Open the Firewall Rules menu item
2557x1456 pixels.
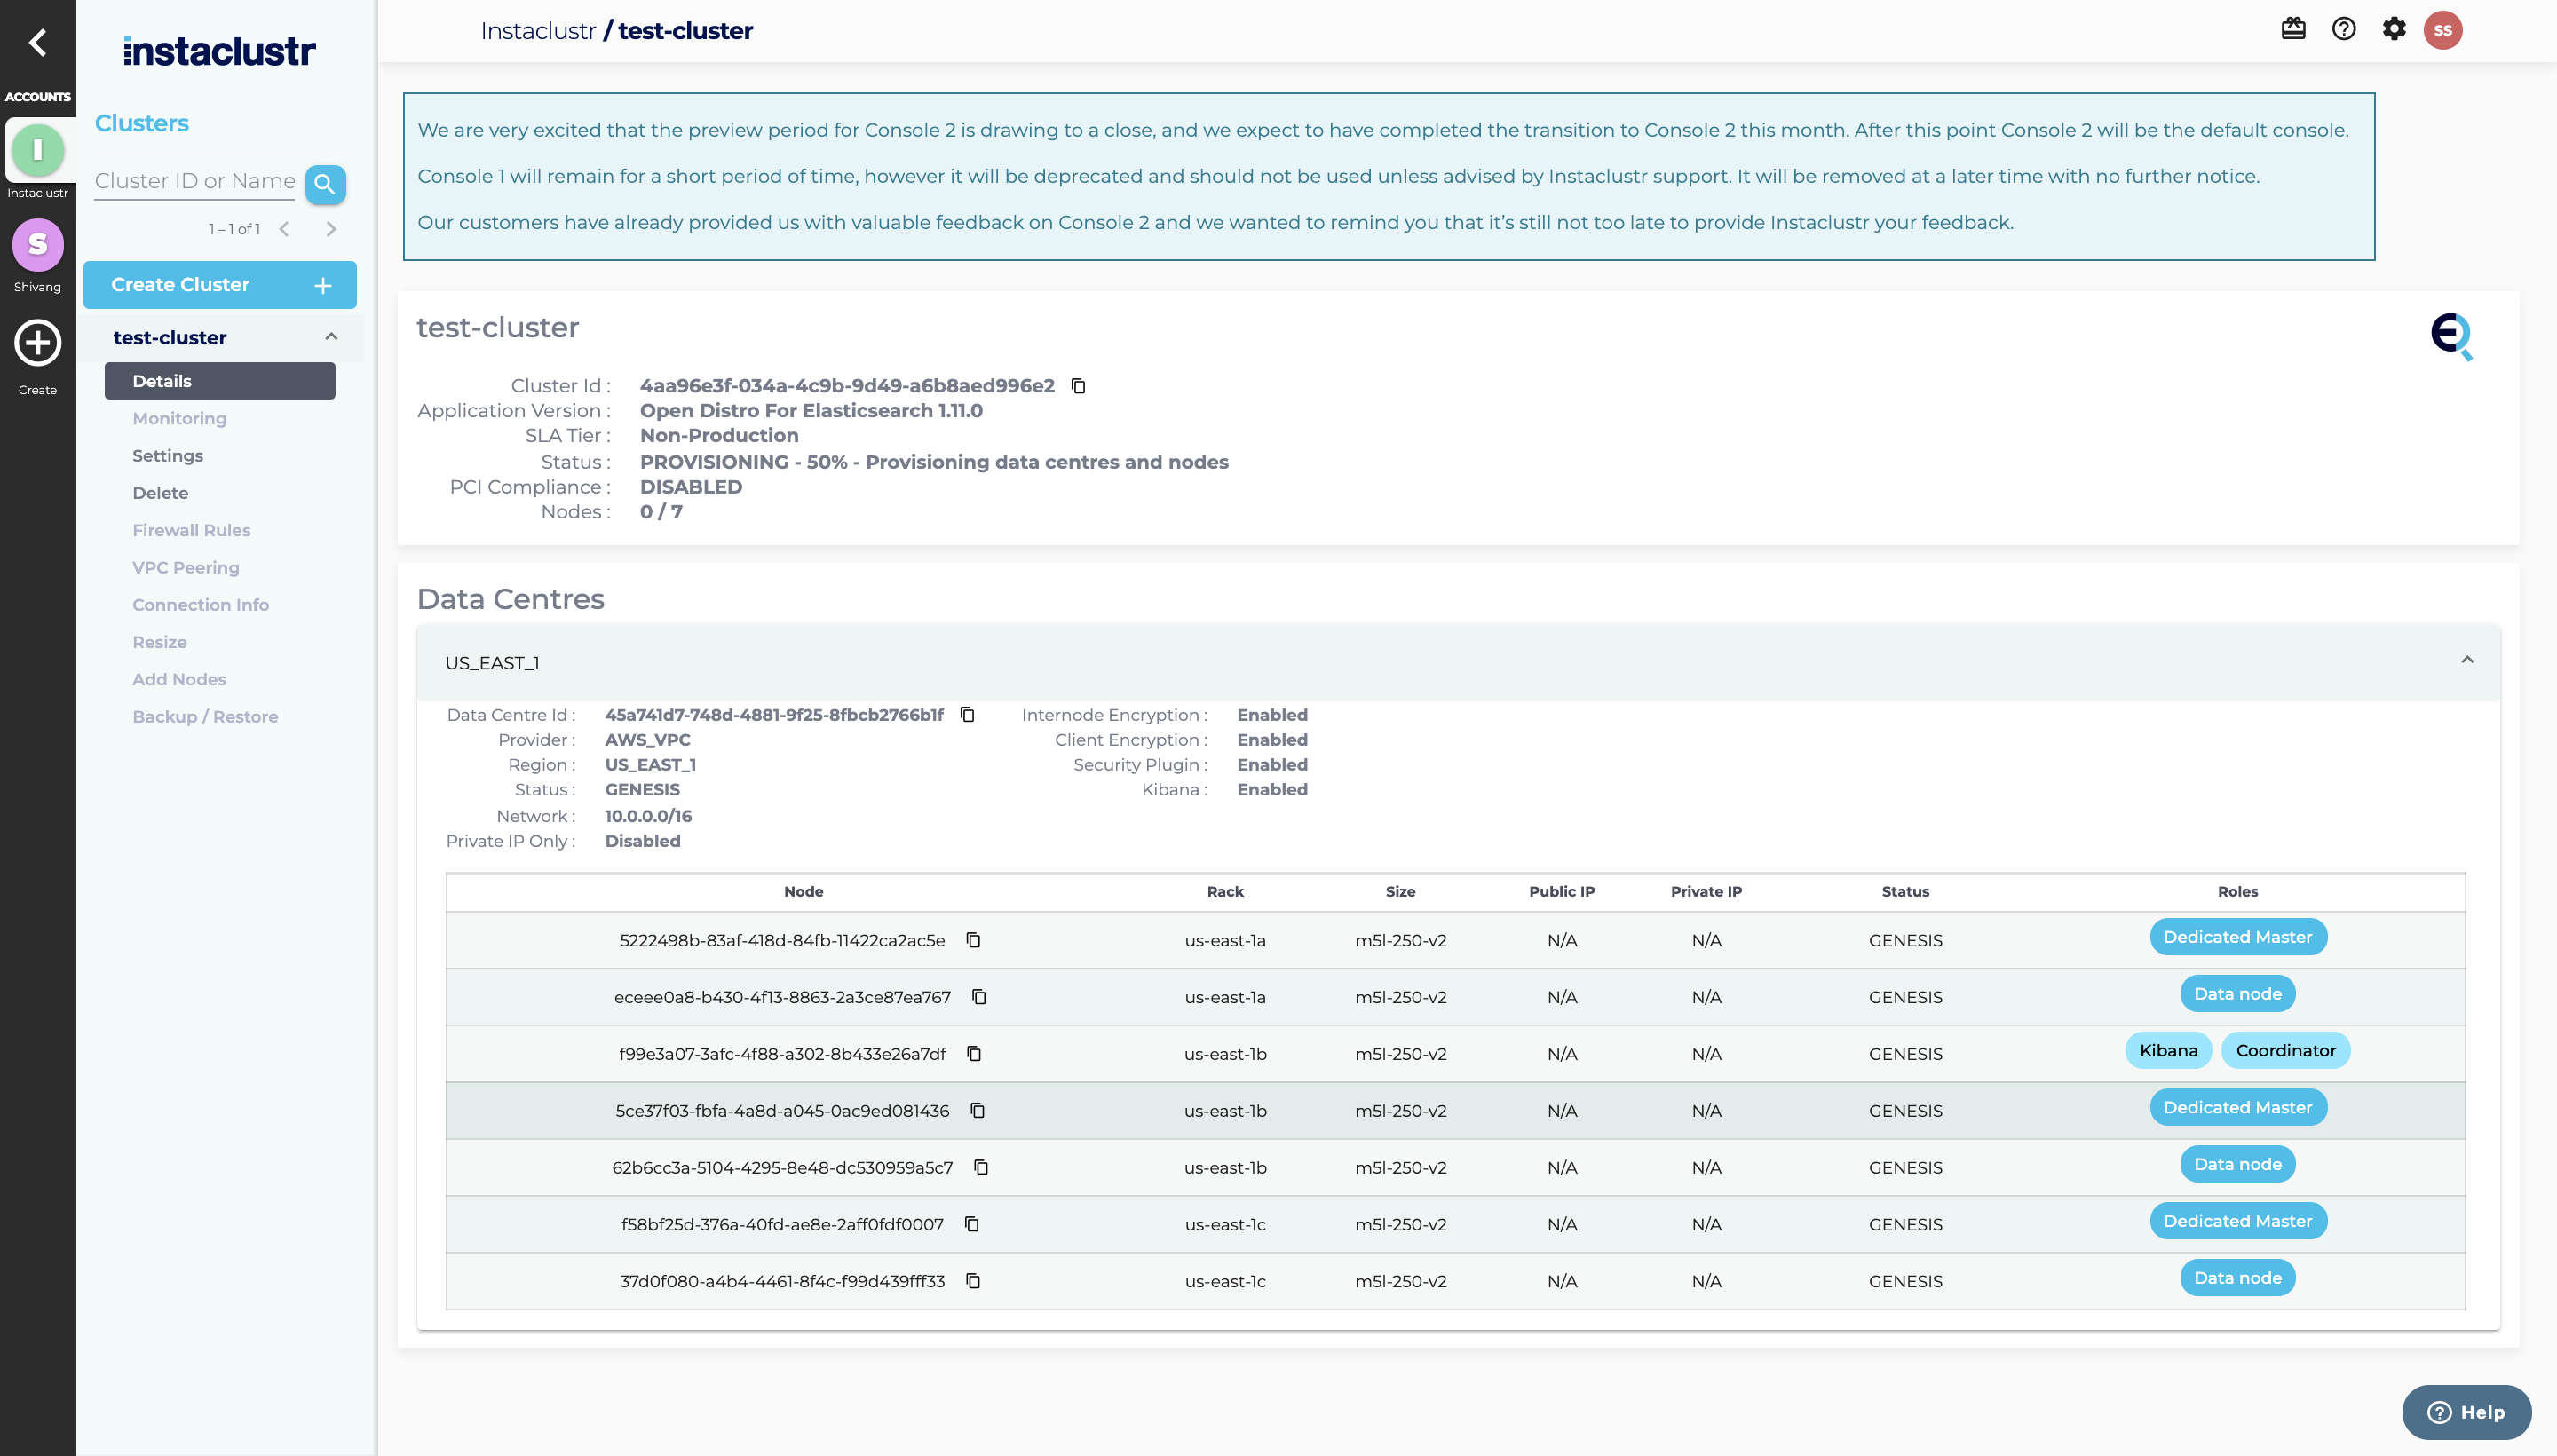191,530
